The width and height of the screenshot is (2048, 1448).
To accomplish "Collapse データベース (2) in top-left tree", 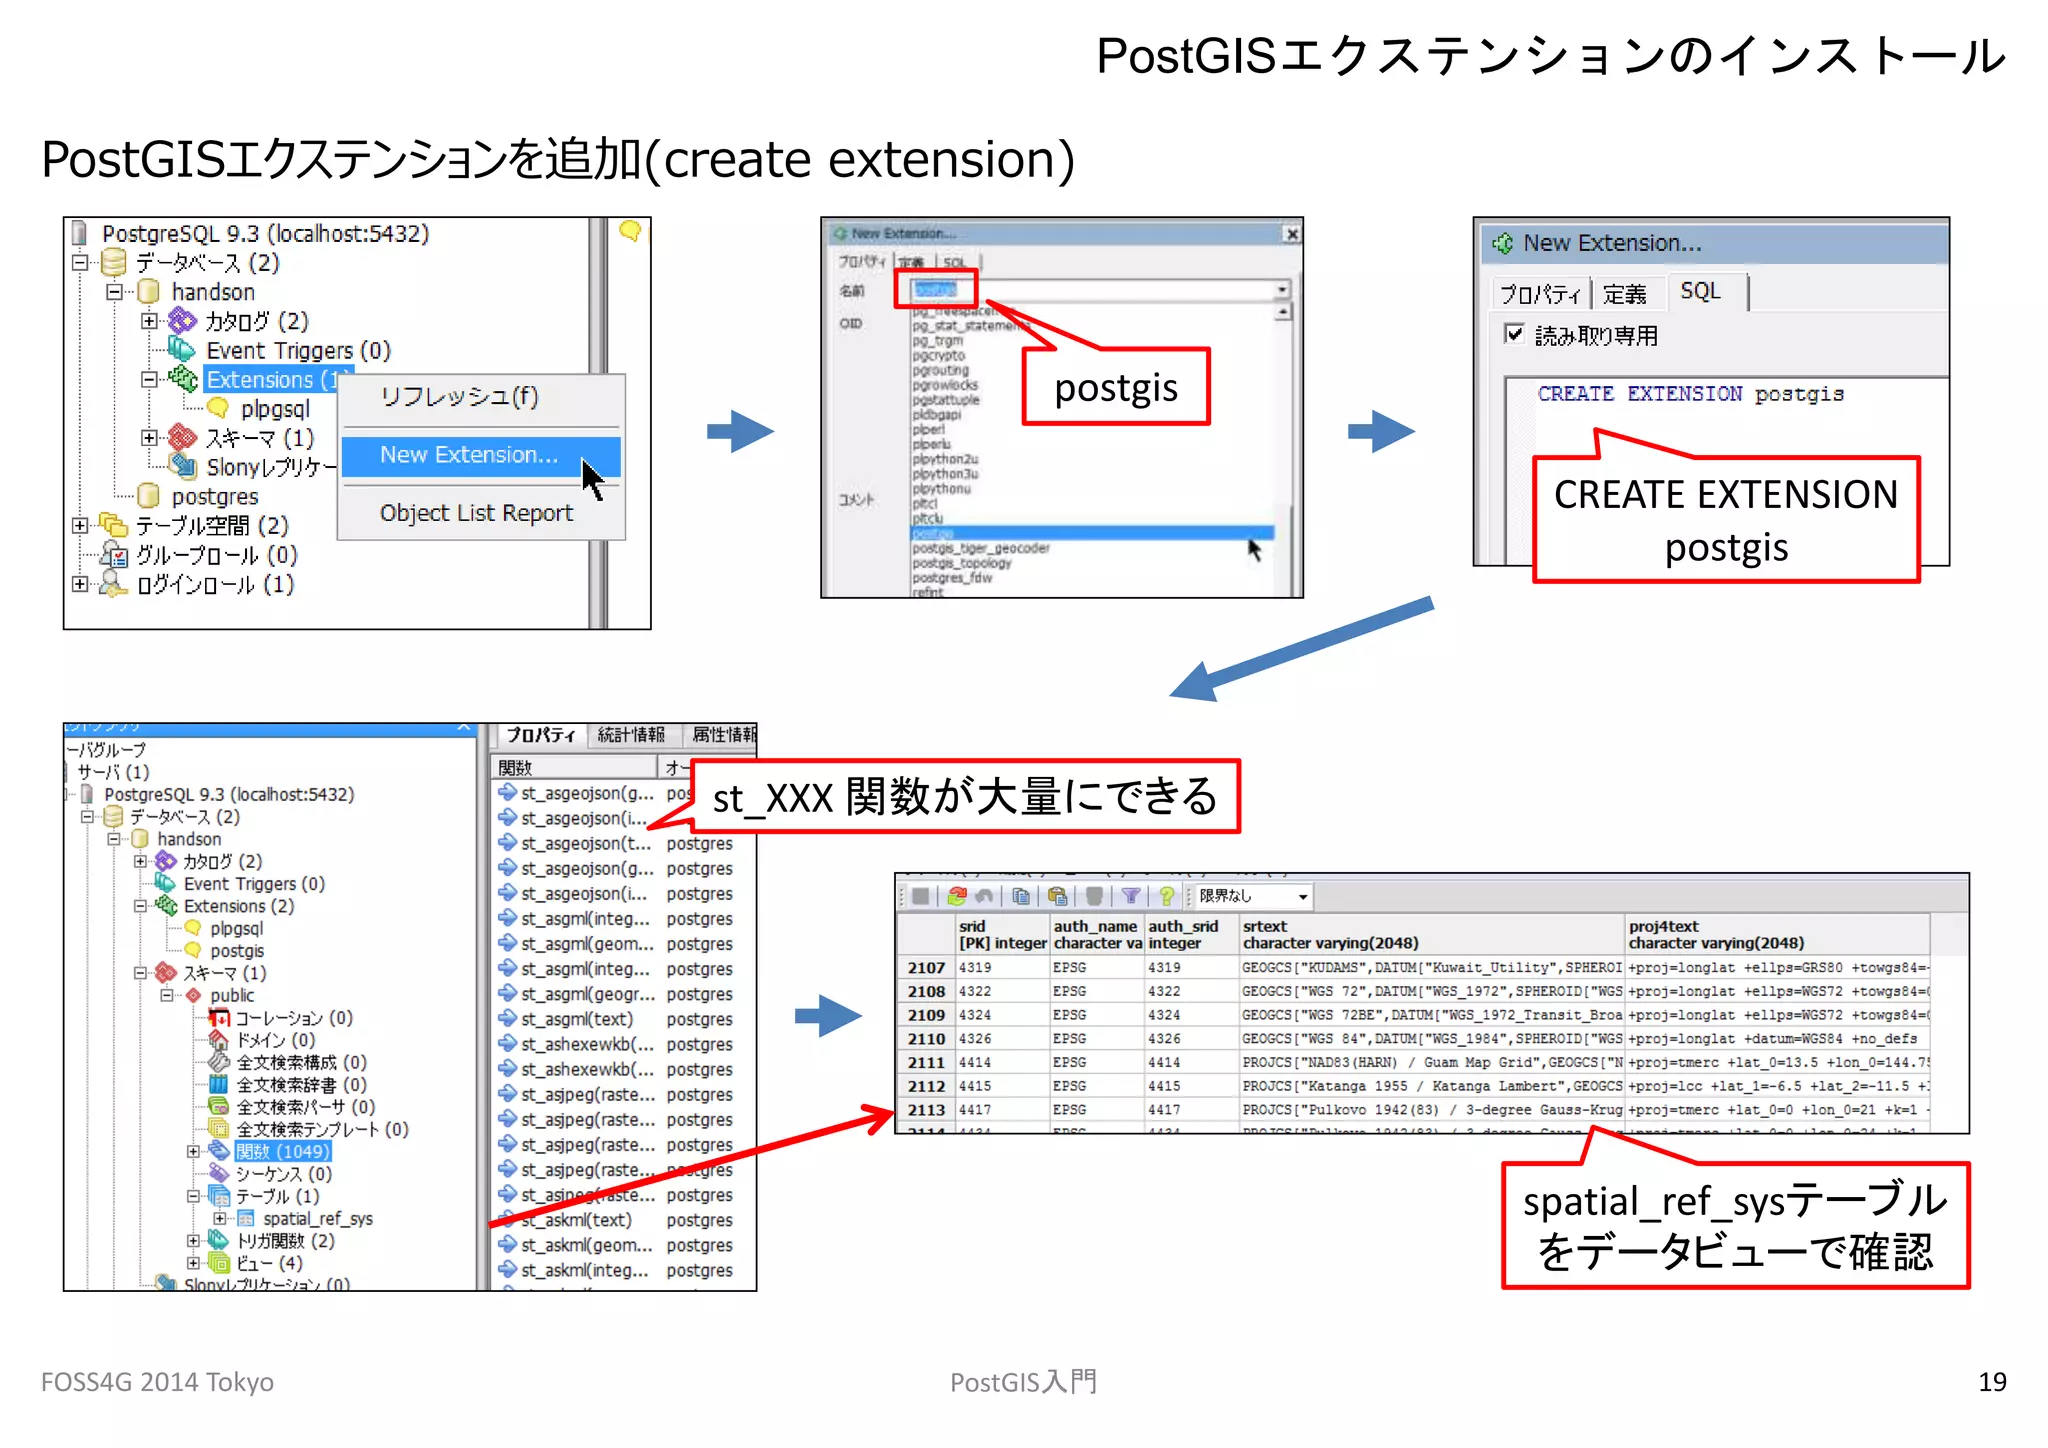I will tap(80, 263).
